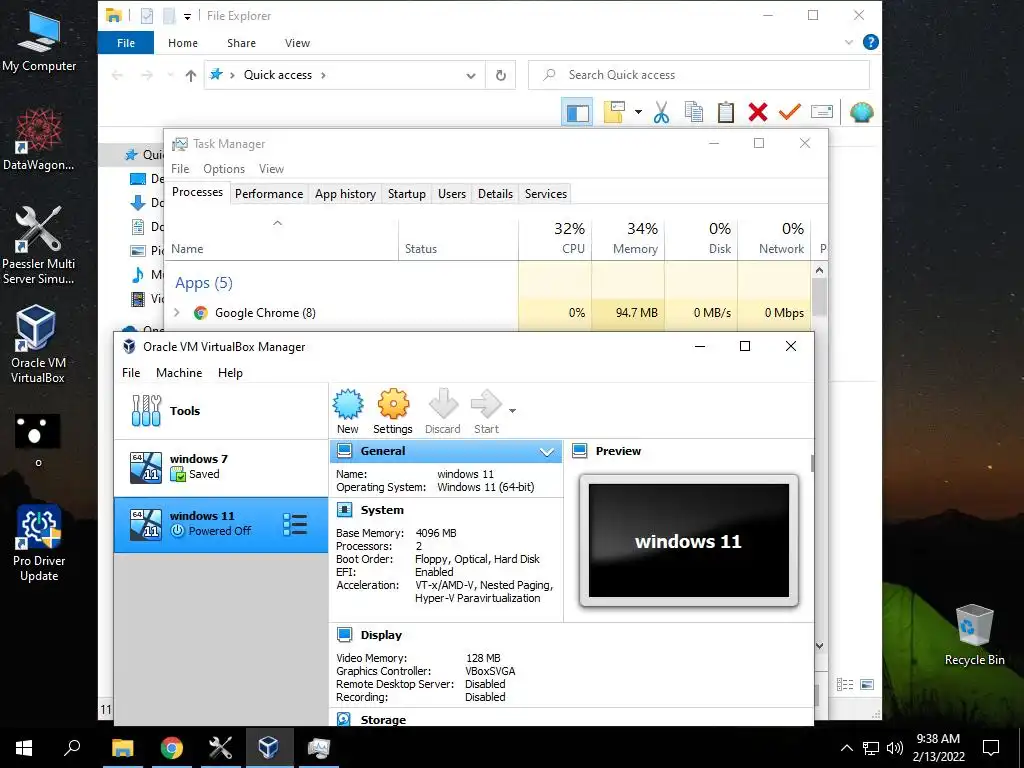Viewport: 1024px width, 768px height.
Task: Open the Start button dropdown arrow in VirtualBox
Action: [513, 411]
